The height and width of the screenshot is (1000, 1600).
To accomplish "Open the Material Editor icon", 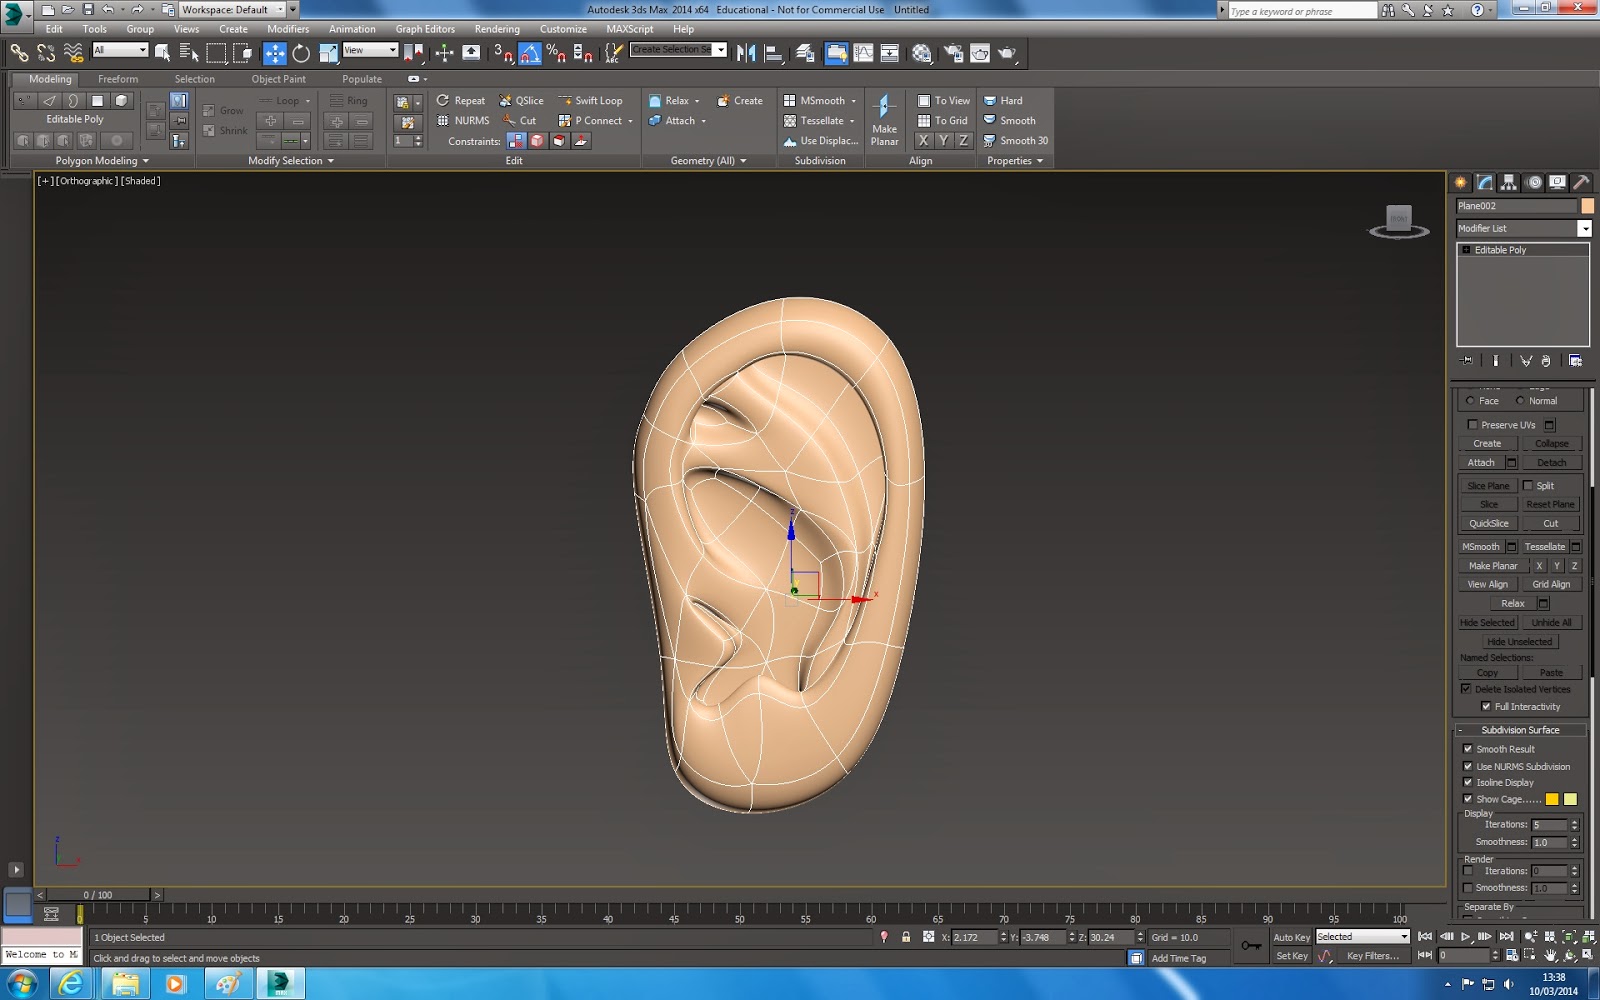I will point(922,53).
